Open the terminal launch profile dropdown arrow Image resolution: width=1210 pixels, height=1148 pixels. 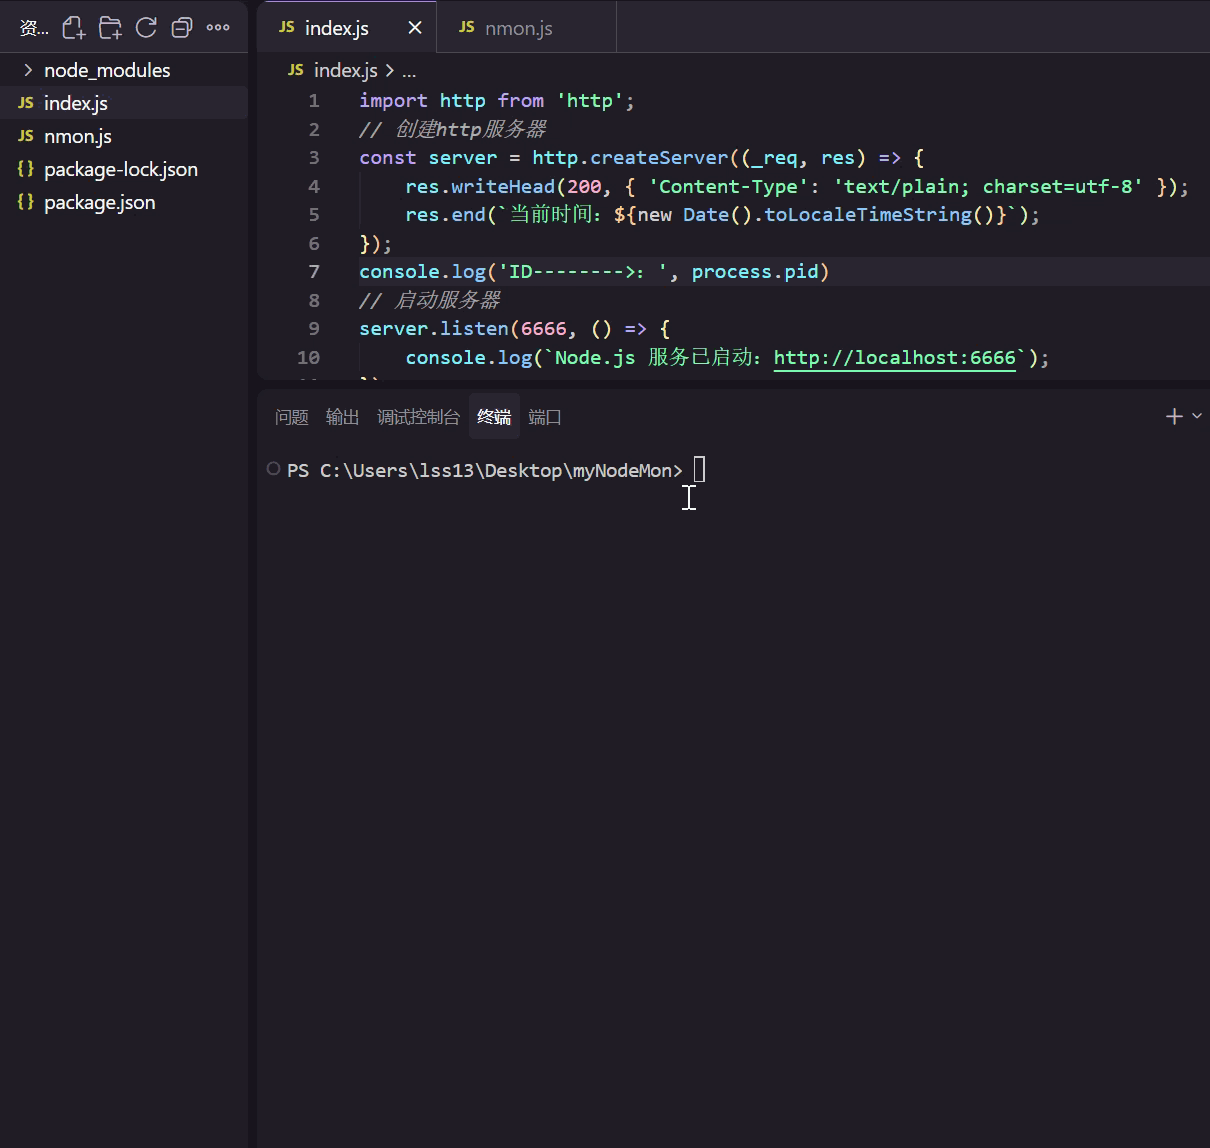(x=1197, y=416)
